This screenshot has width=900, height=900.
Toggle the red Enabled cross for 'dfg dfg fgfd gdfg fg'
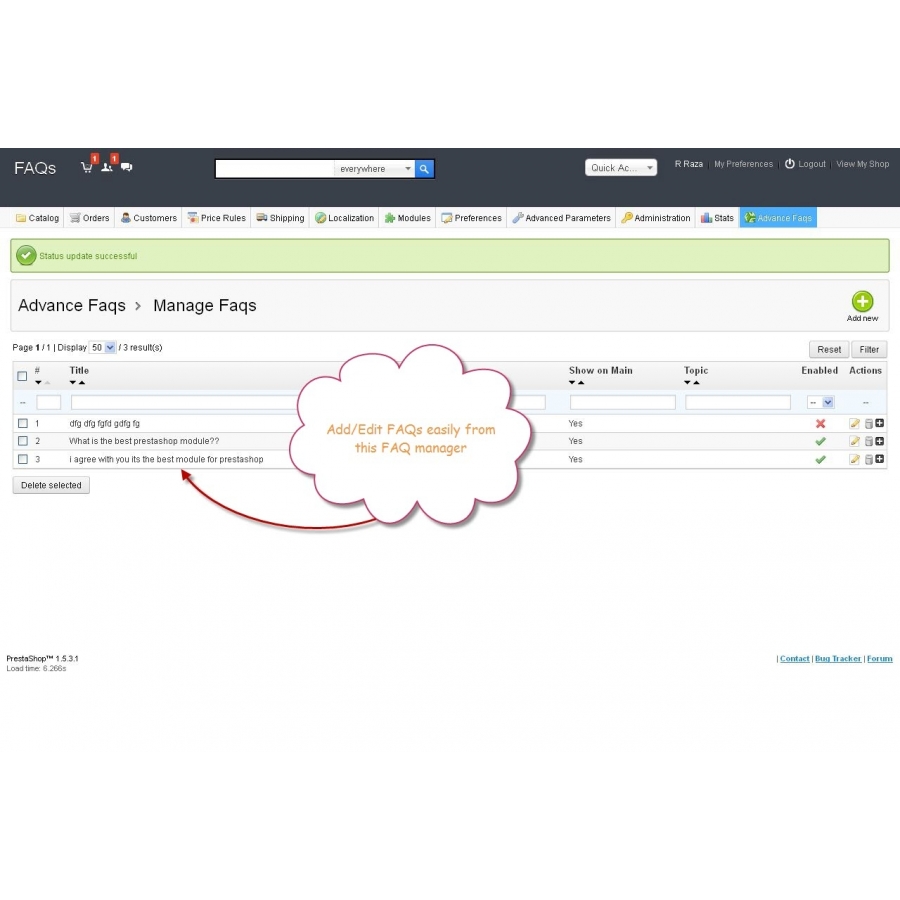pos(820,423)
